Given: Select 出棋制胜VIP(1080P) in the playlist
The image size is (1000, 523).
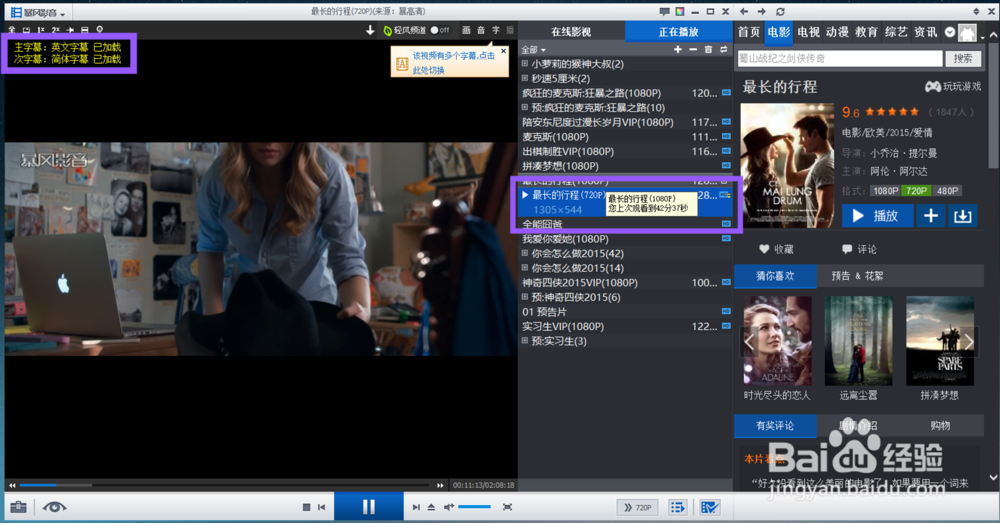Looking at the screenshot, I should pos(626,151).
